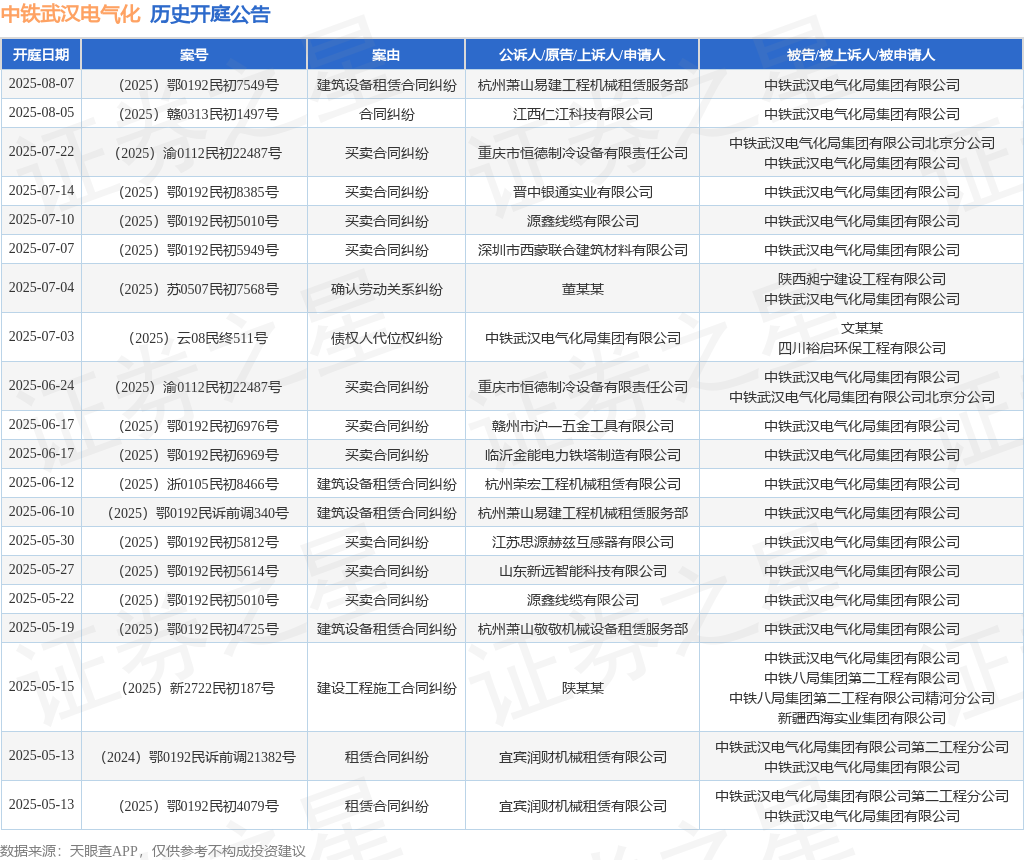This screenshot has width=1024, height=860.
Task: Click plaintiff 赣州市沪一五金工具有限公司
Action: click(x=583, y=426)
